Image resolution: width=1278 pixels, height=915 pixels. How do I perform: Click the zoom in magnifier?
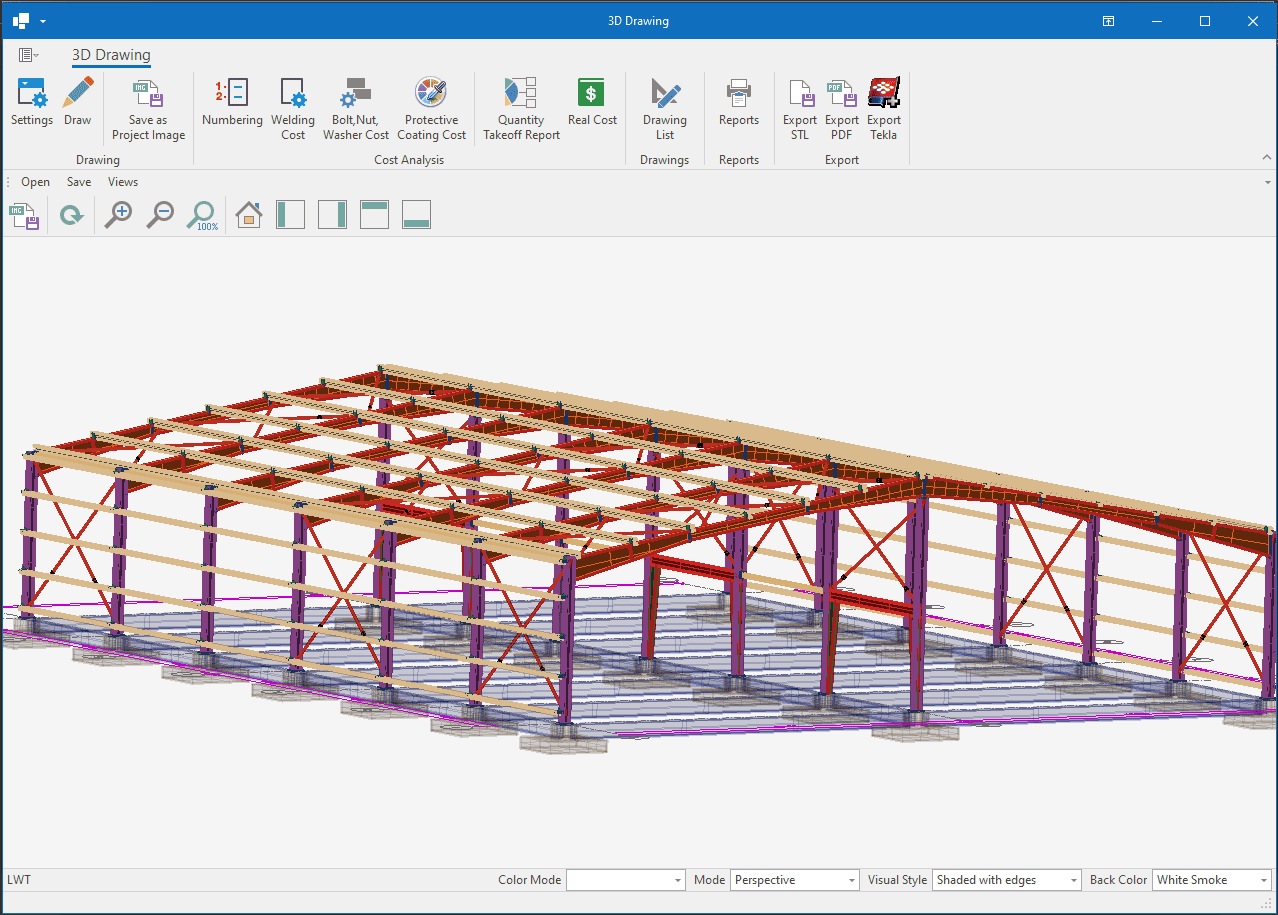(119, 215)
